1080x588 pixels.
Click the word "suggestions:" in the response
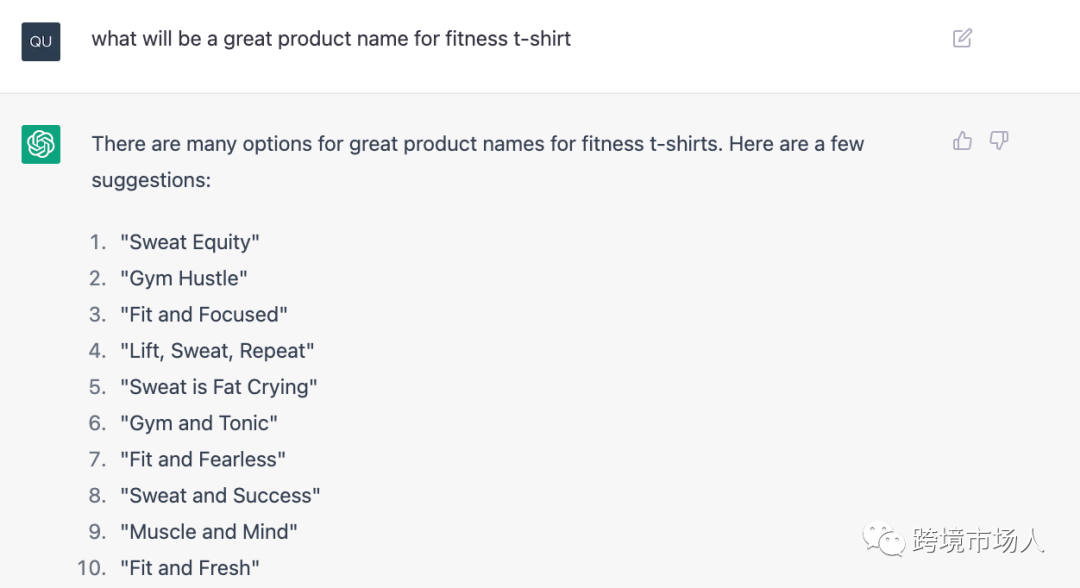[151, 180]
